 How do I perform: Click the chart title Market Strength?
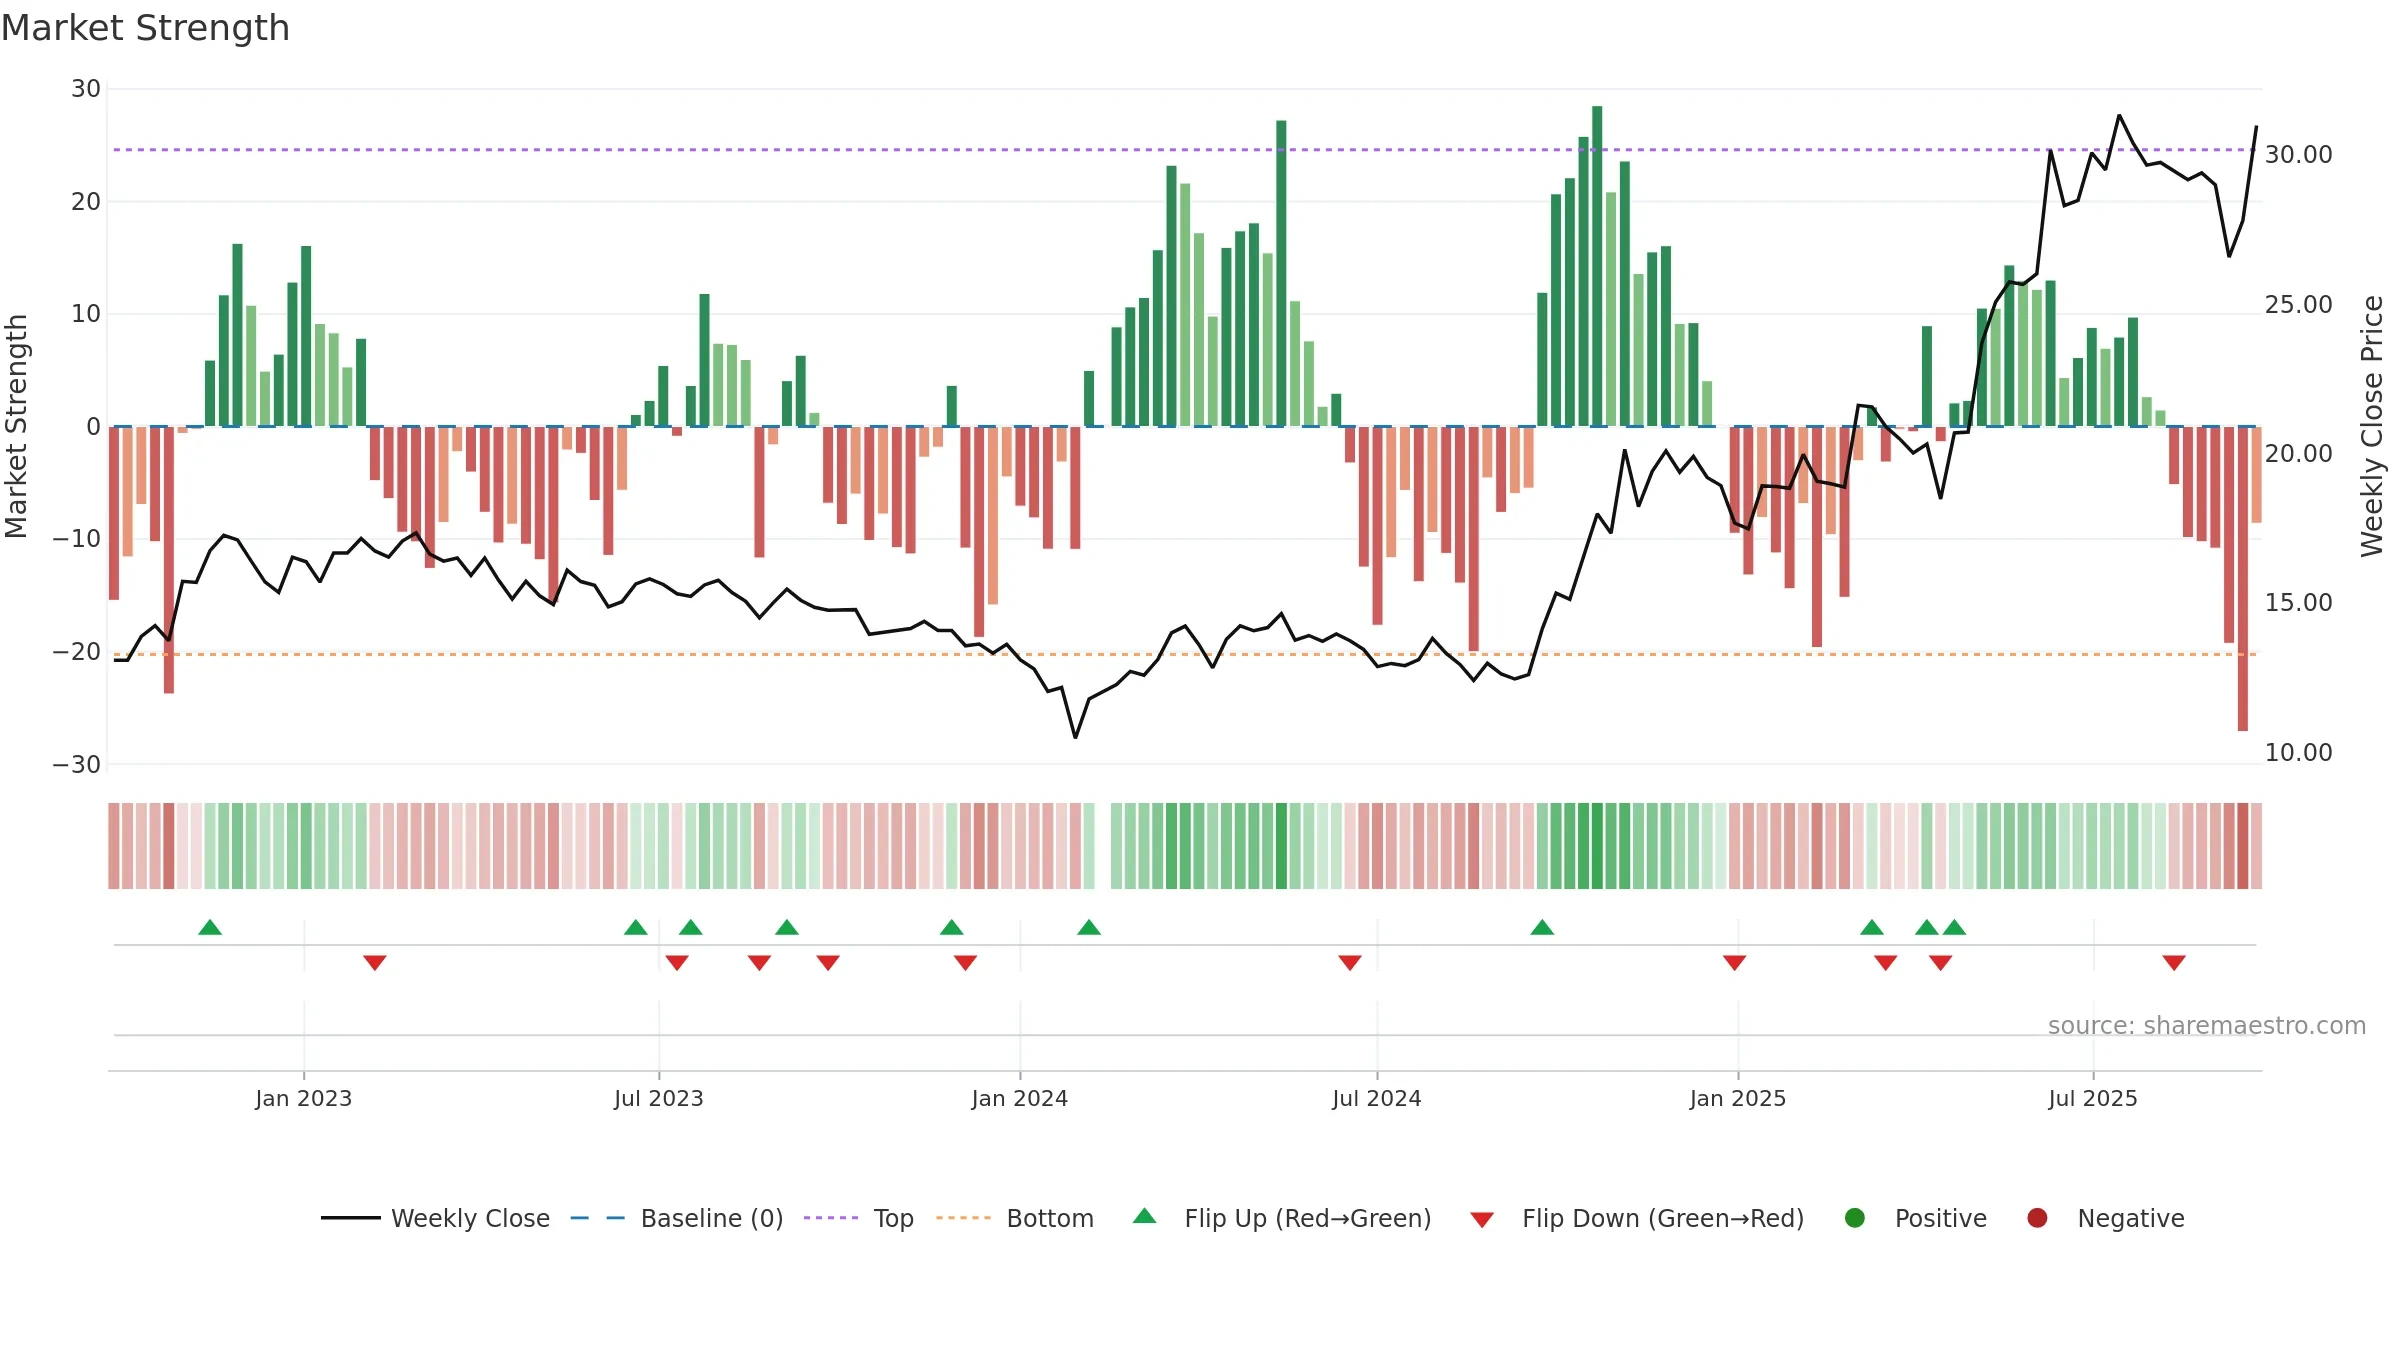click(x=146, y=28)
